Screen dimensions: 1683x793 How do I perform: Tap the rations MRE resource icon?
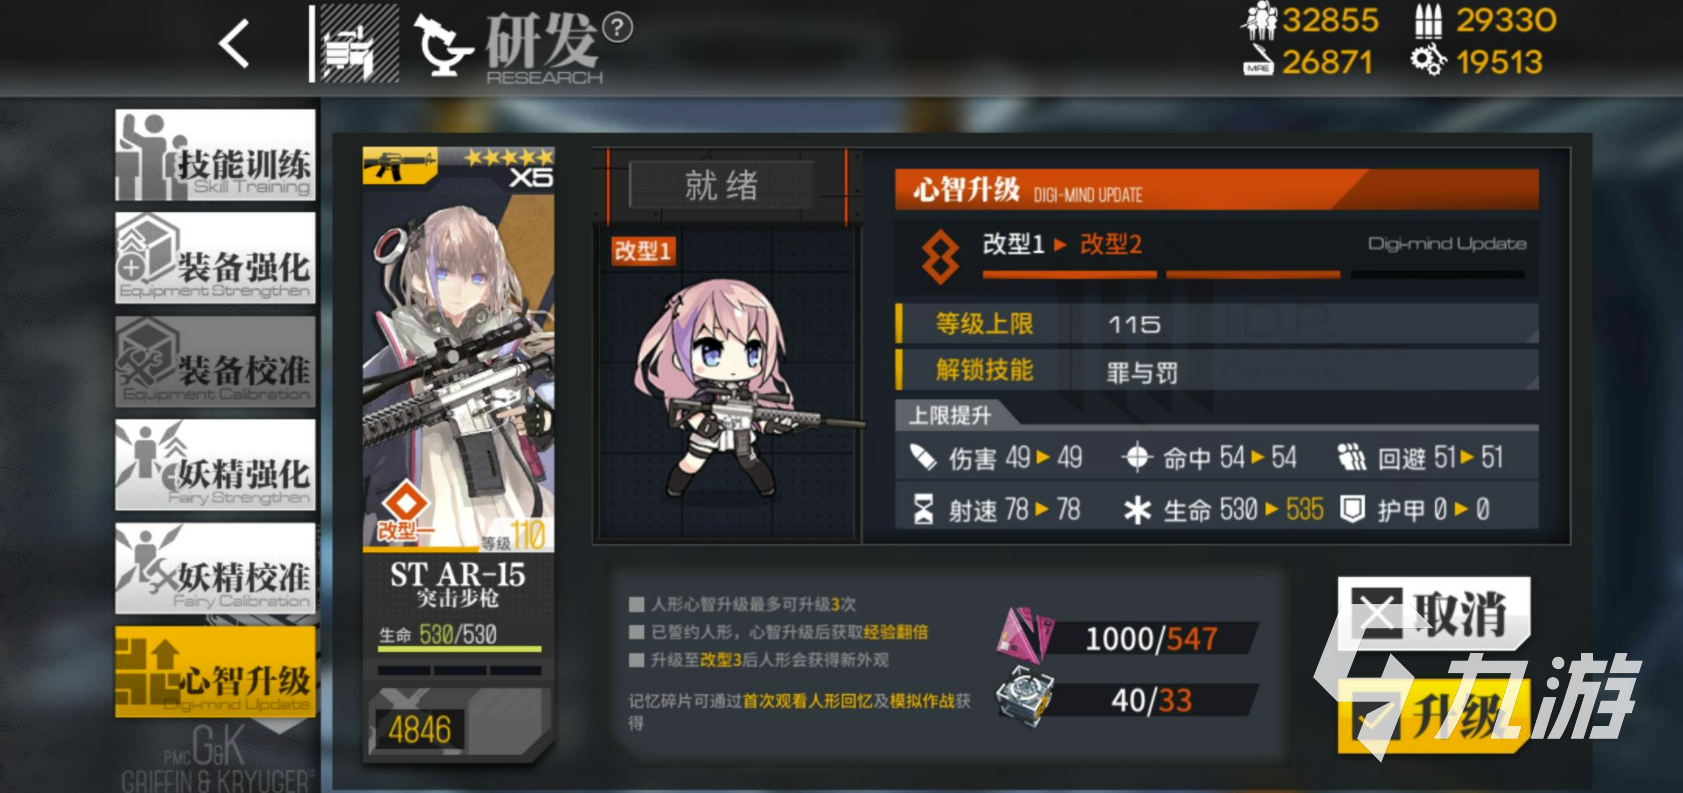point(1258,62)
